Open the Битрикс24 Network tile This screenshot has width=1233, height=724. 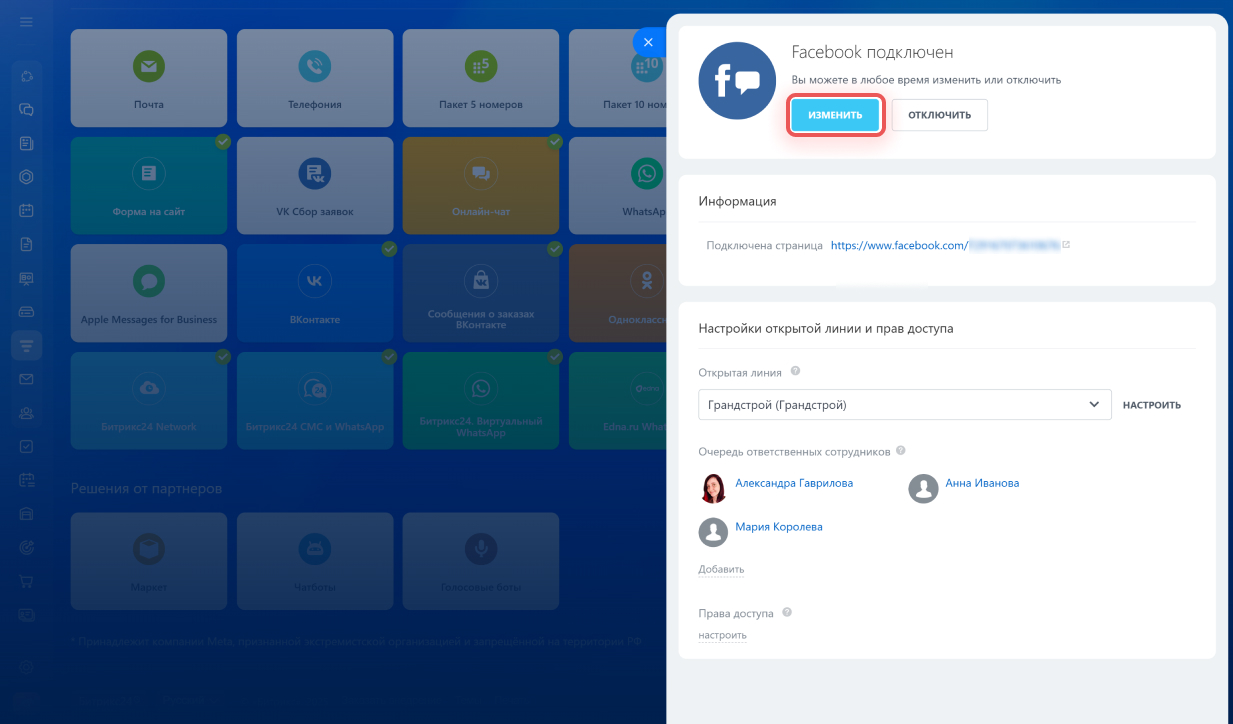tap(149, 400)
